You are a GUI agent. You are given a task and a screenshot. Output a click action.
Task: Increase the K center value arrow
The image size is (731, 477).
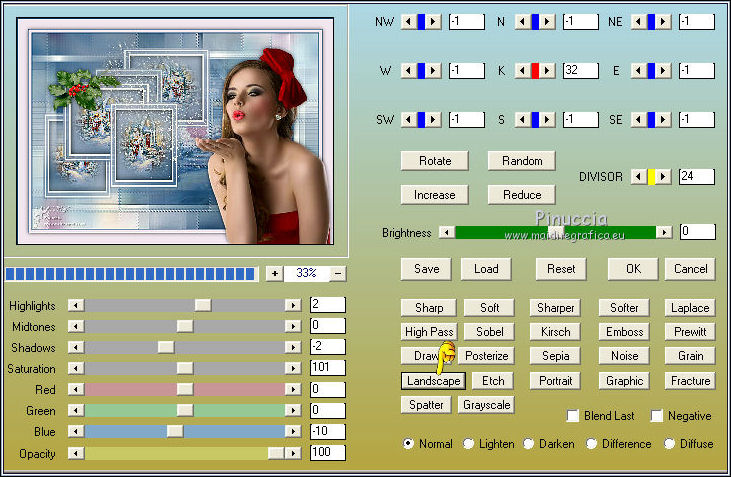pyautogui.click(x=547, y=71)
